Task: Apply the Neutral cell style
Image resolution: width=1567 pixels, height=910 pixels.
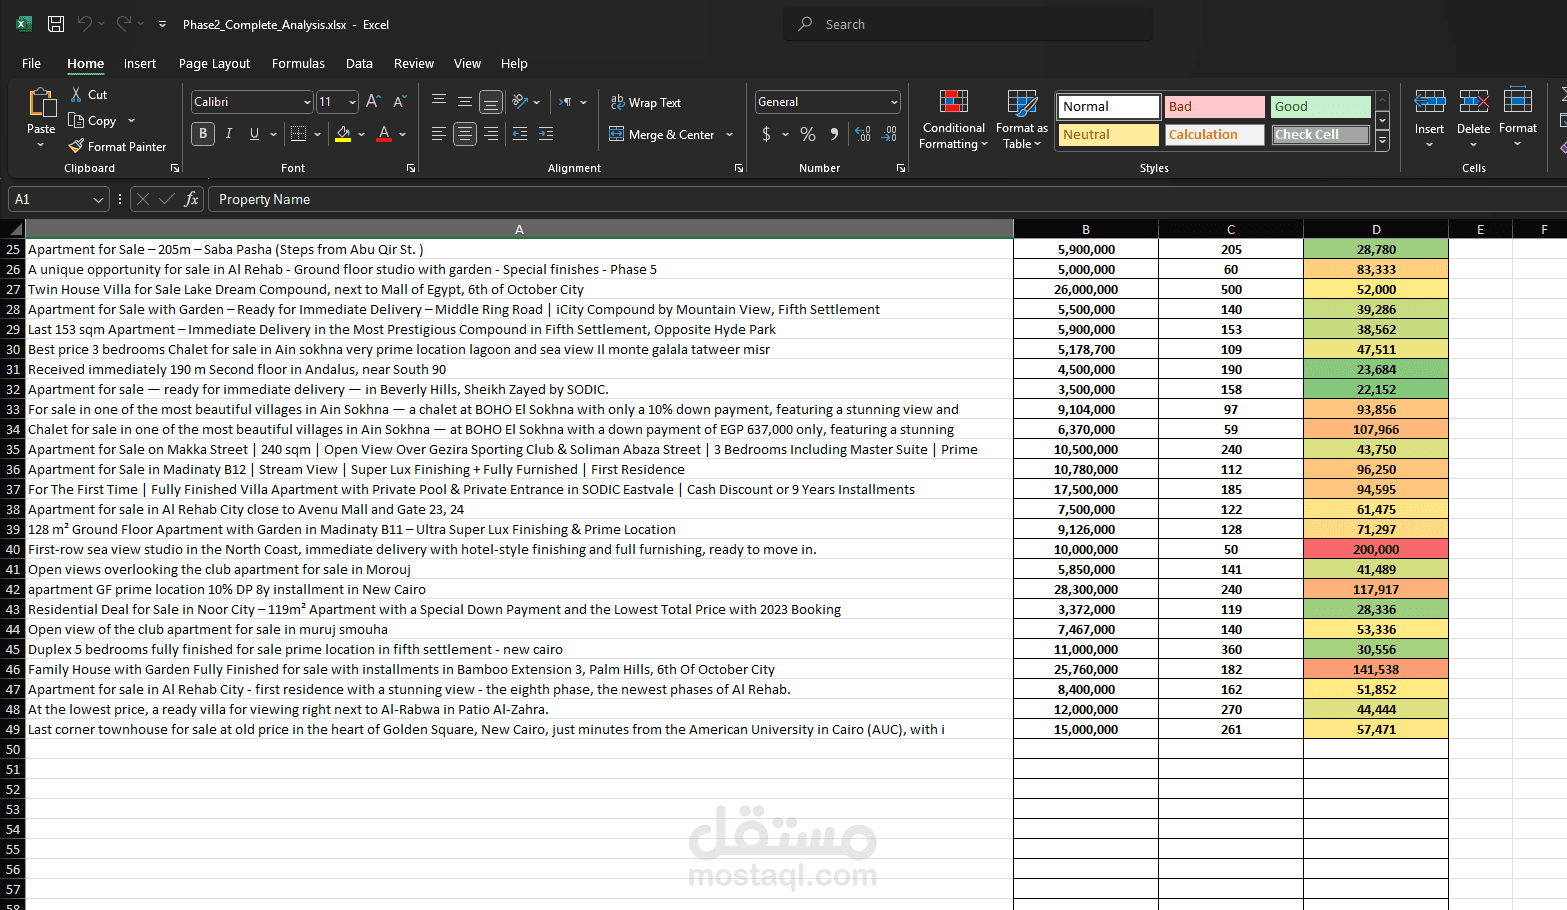Action: pos(1108,134)
